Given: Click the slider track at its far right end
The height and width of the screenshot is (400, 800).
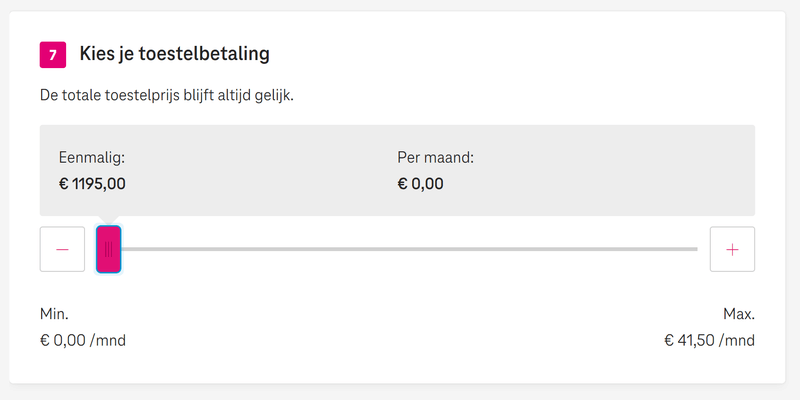Looking at the screenshot, I should click(x=692, y=249).
